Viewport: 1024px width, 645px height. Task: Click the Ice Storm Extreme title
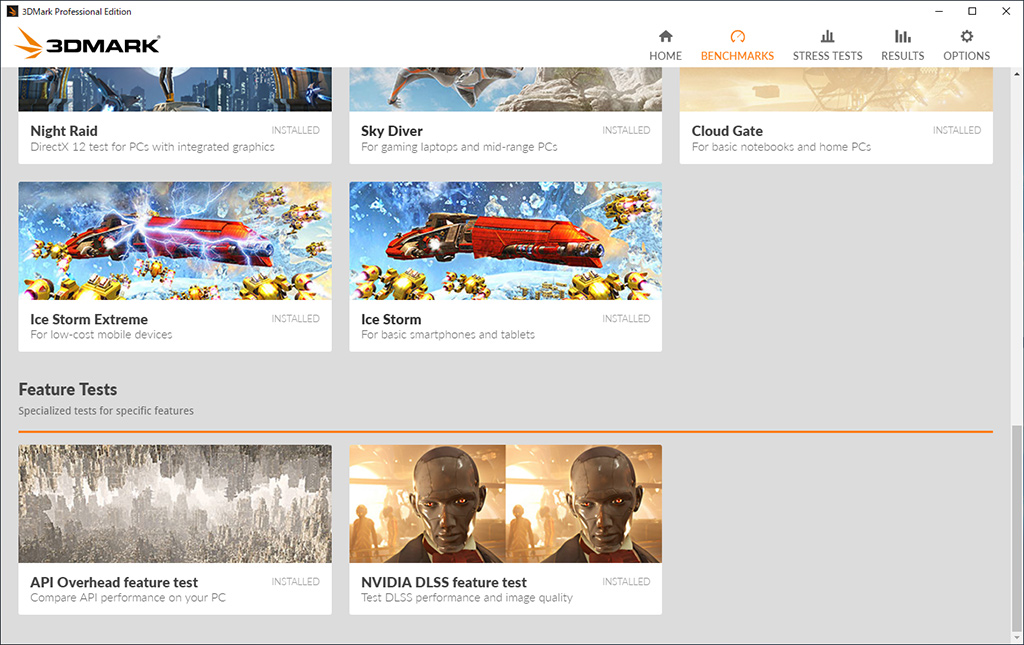coord(89,319)
